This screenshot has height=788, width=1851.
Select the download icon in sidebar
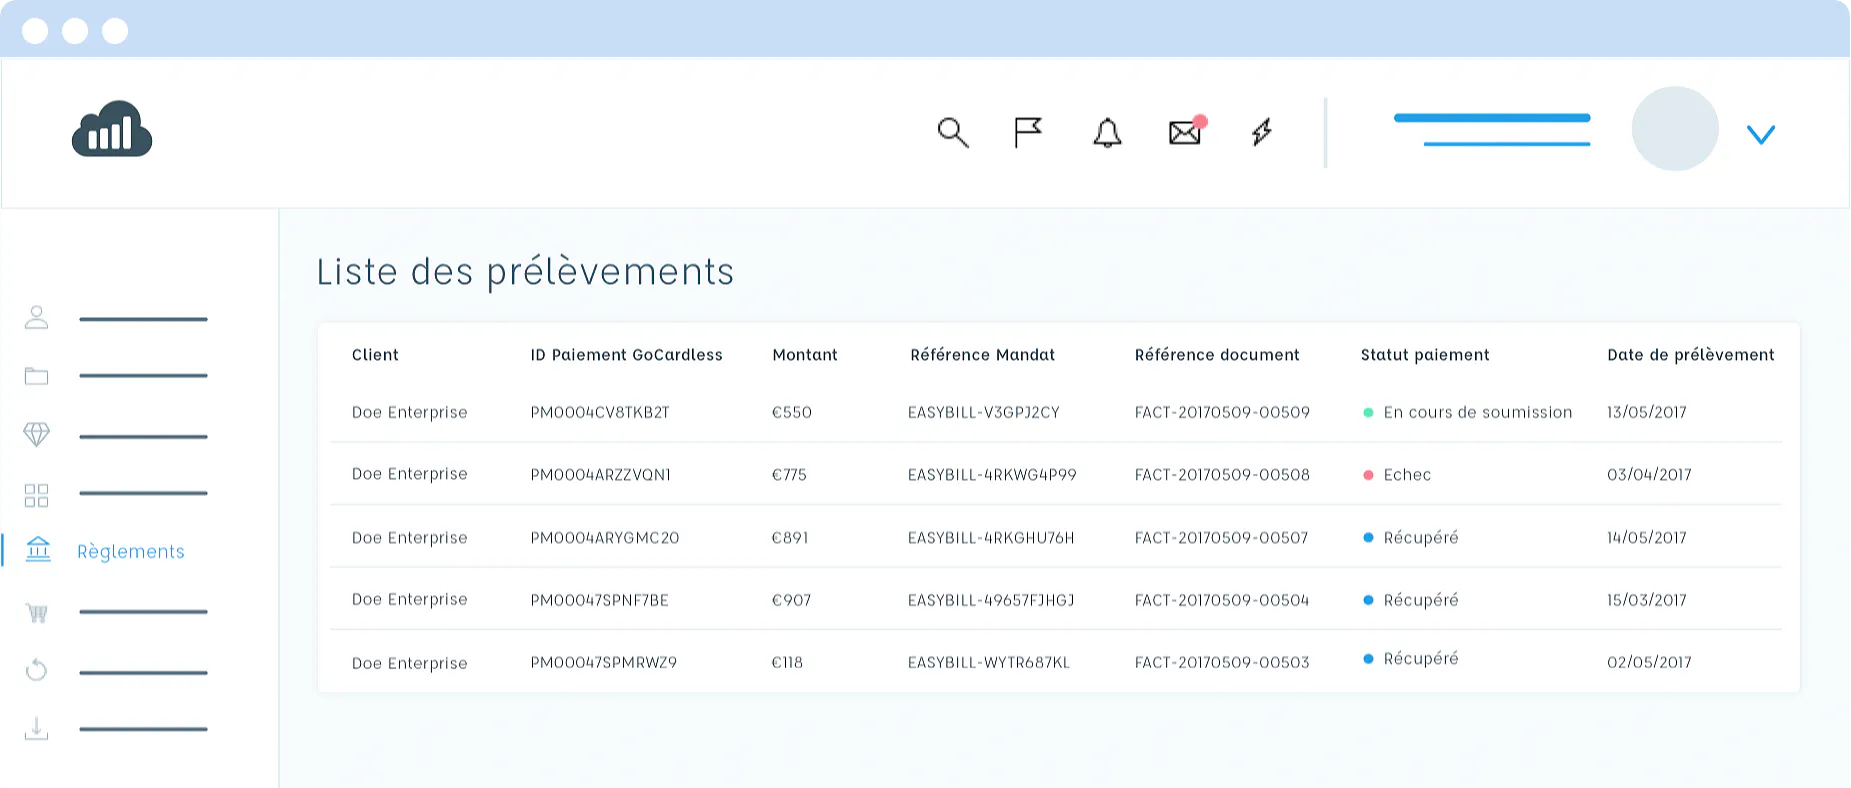[36, 728]
